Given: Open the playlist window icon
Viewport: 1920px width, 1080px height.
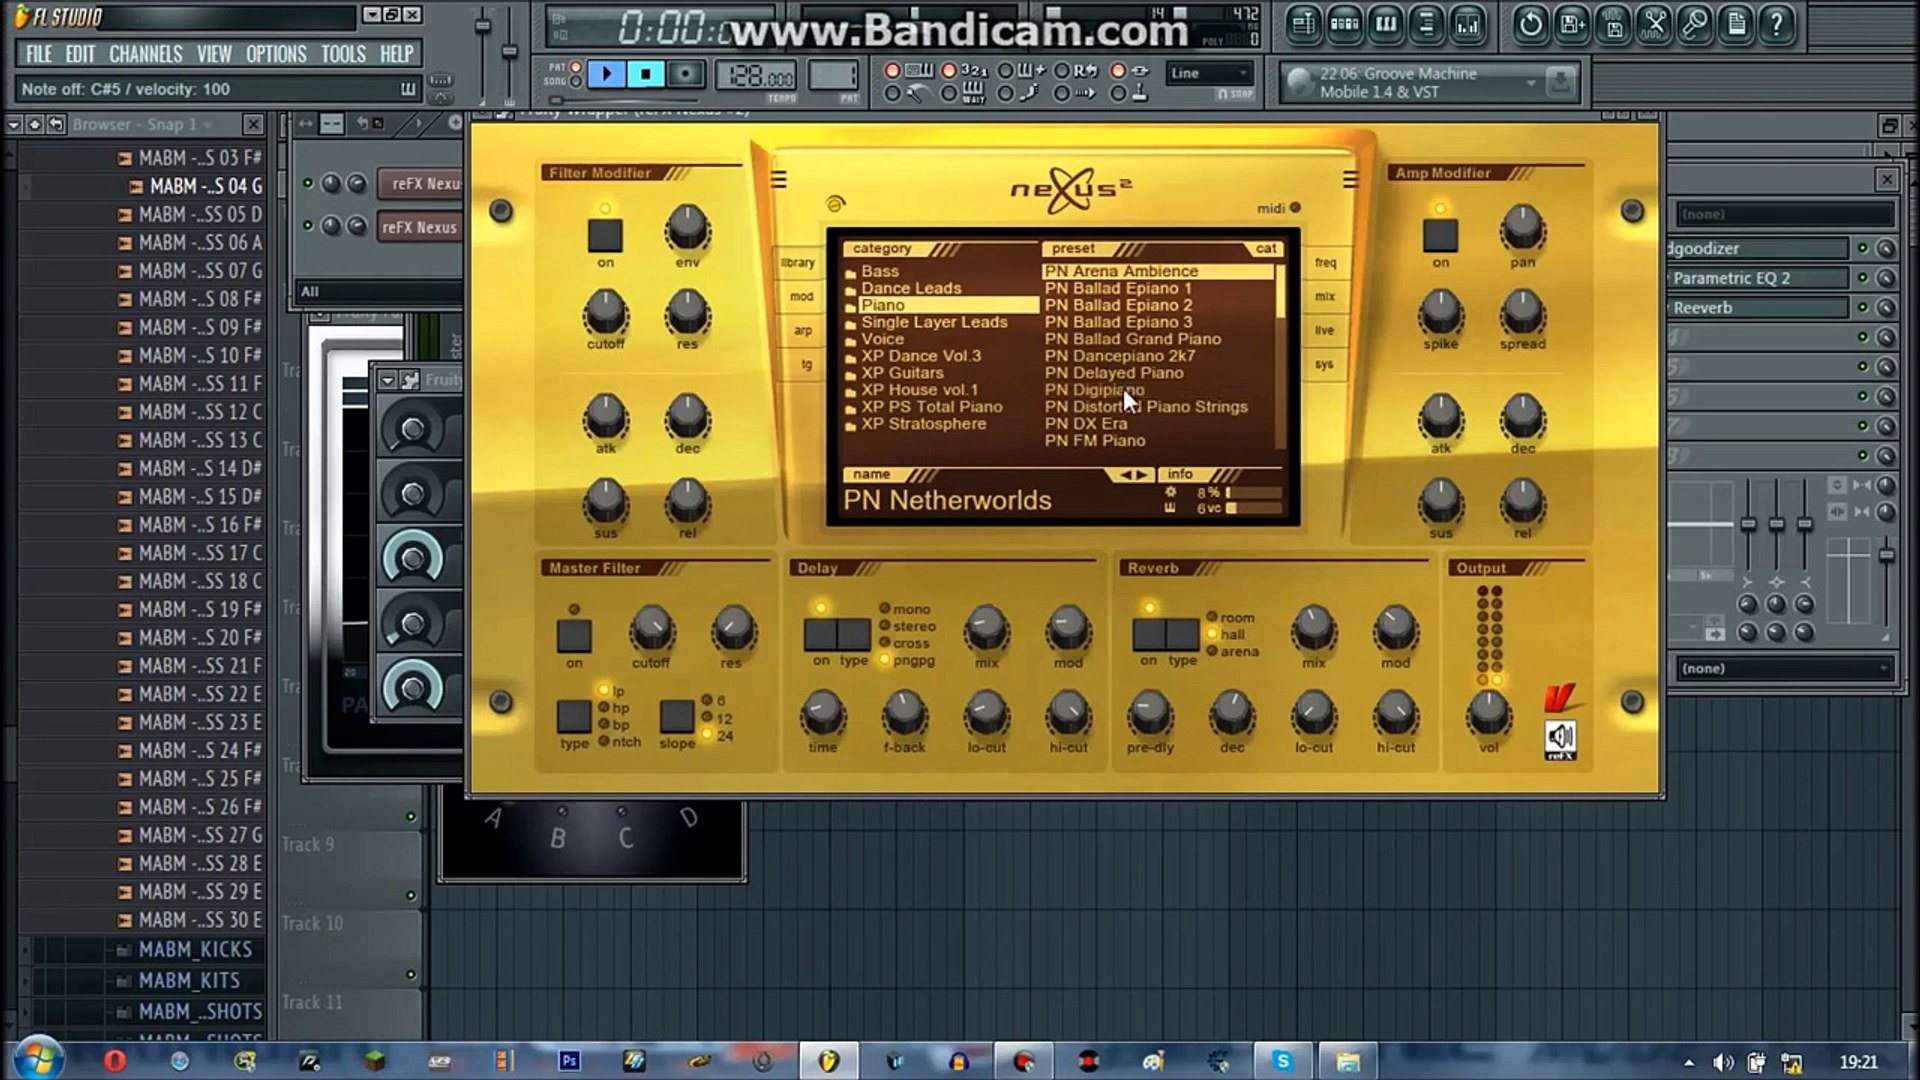Looking at the screenshot, I should 1304,25.
